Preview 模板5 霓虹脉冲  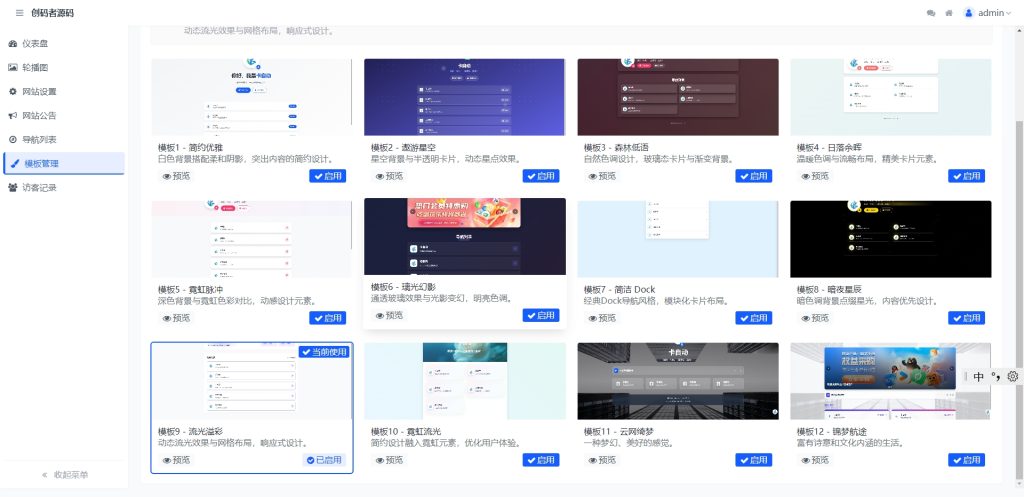point(176,318)
